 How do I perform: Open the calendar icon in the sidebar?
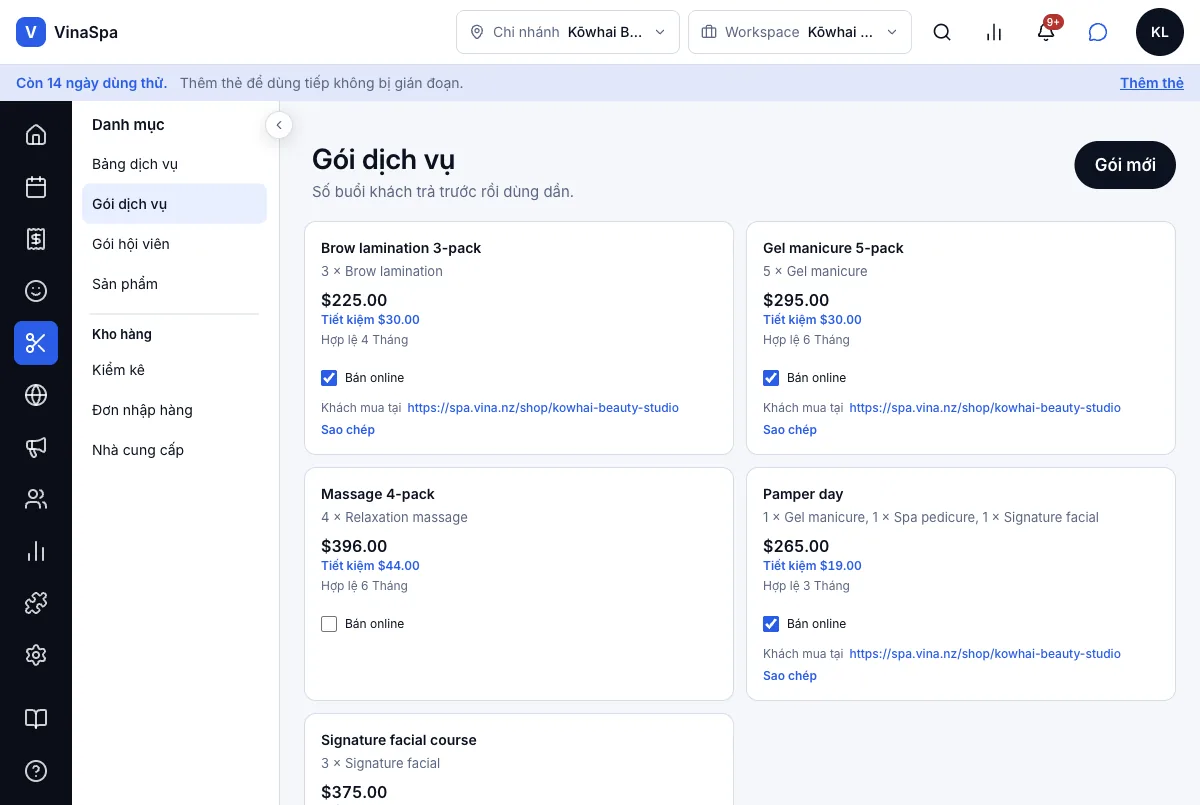tap(36, 187)
